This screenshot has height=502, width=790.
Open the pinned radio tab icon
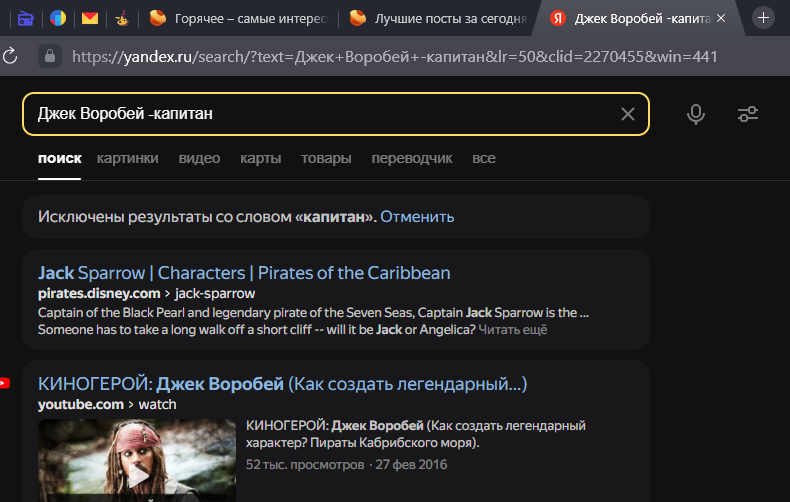25,19
